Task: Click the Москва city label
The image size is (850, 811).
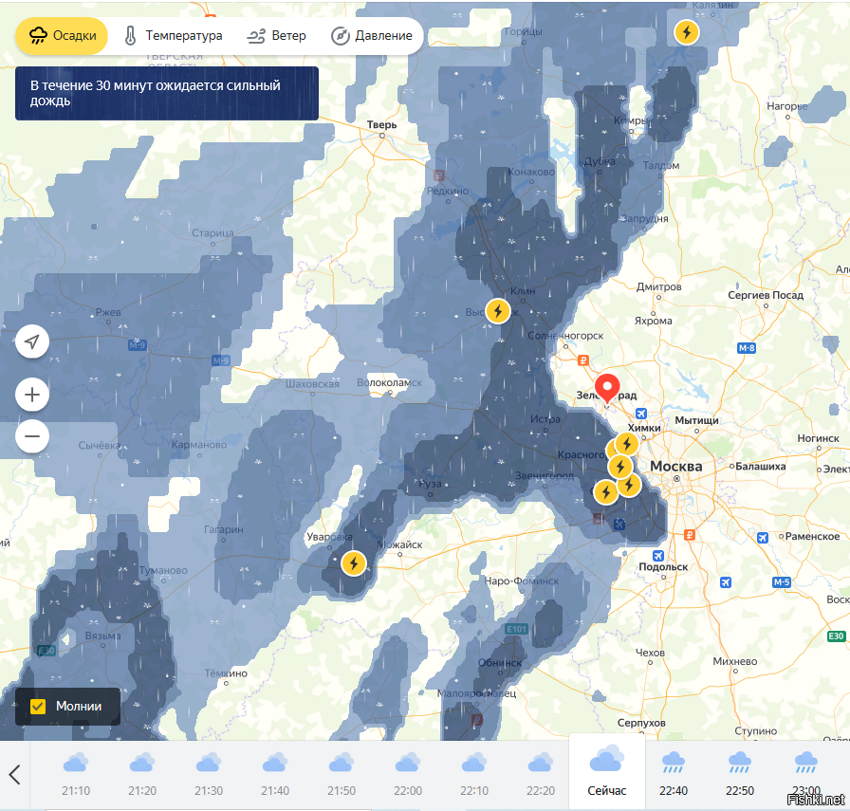Action: (x=676, y=467)
